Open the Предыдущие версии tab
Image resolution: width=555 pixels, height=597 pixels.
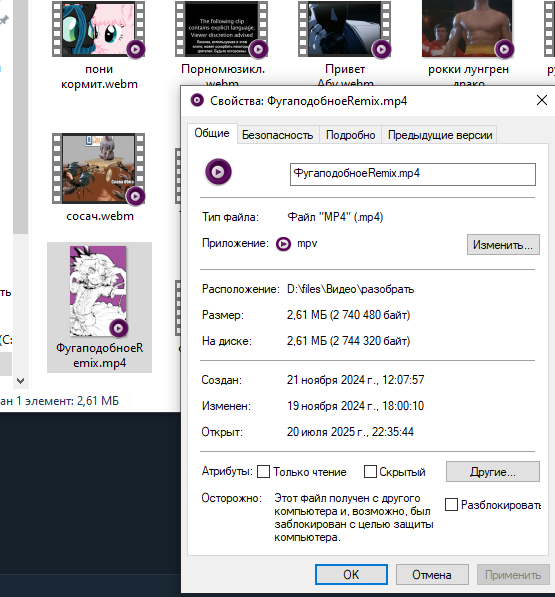(440, 135)
